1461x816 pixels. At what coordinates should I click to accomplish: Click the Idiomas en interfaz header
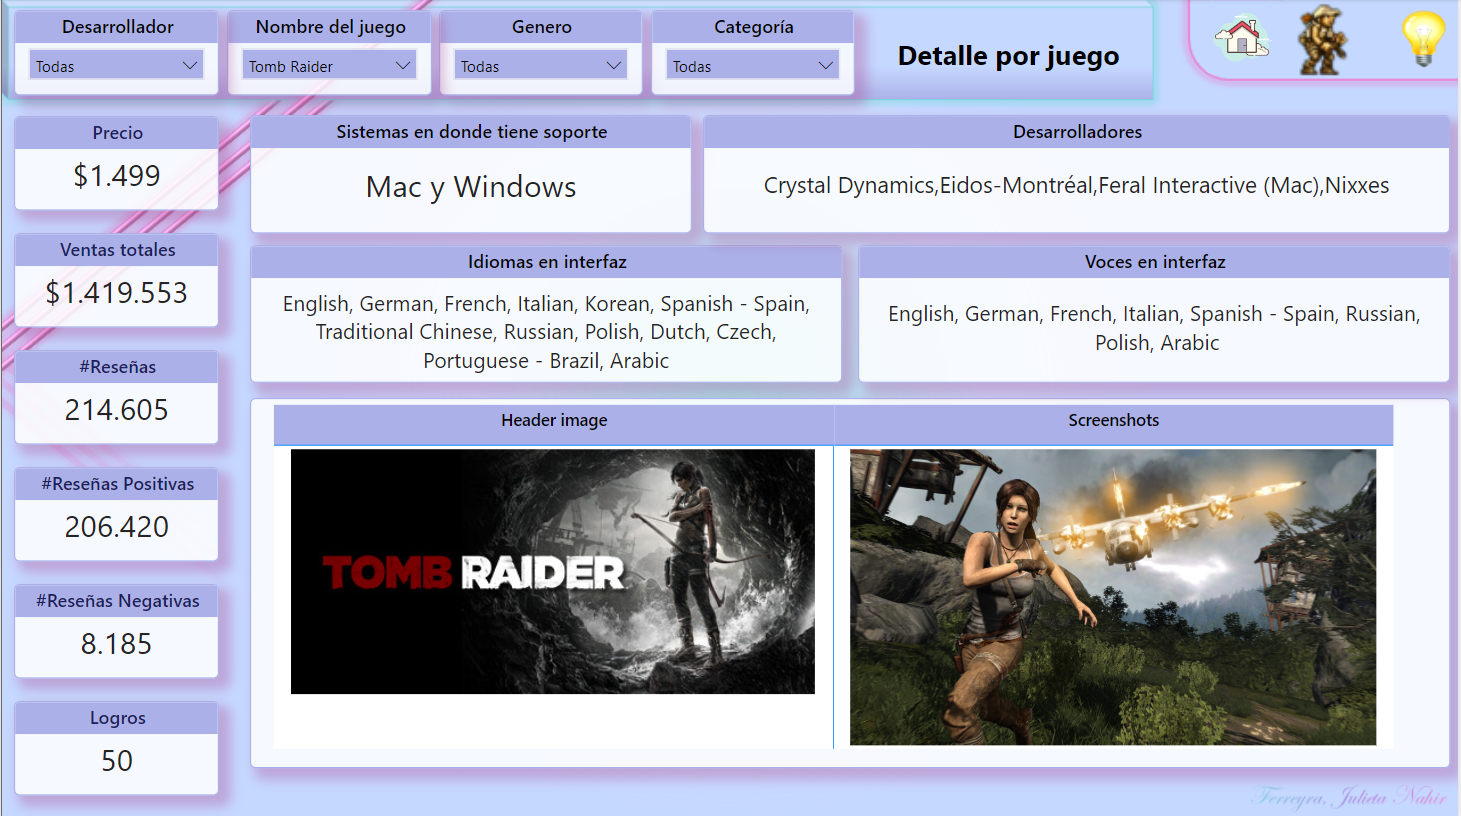tap(546, 262)
